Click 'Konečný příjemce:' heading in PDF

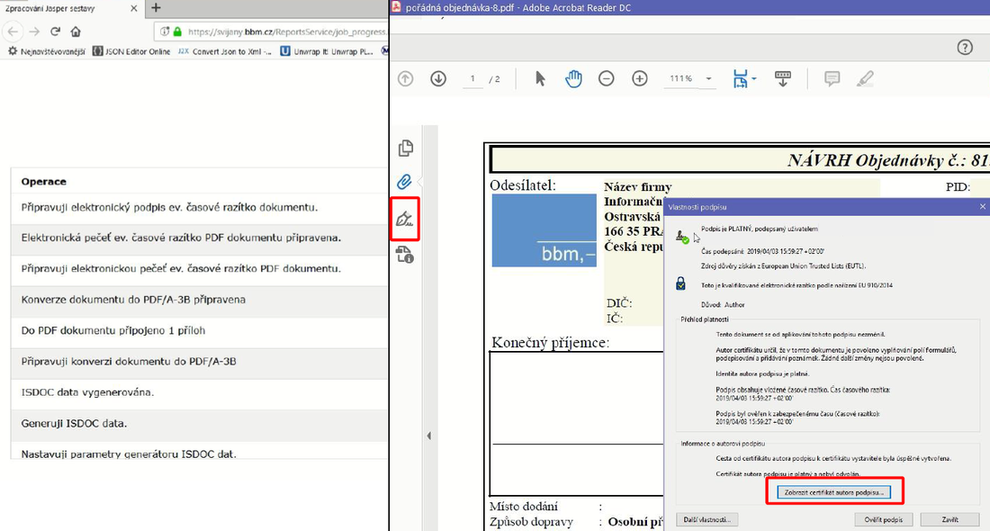tap(551, 343)
